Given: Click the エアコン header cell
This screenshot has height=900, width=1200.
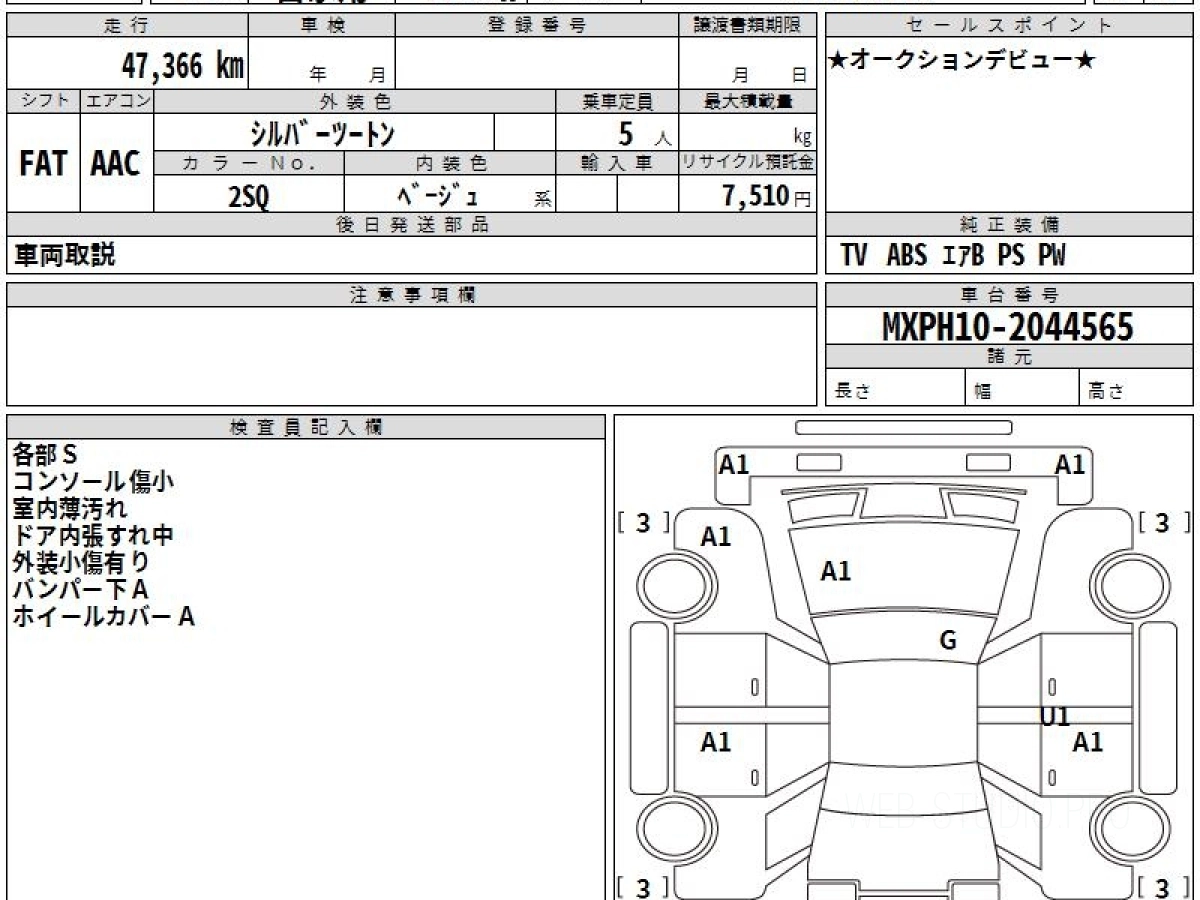Looking at the screenshot, I should pyautogui.click(x=117, y=101).
